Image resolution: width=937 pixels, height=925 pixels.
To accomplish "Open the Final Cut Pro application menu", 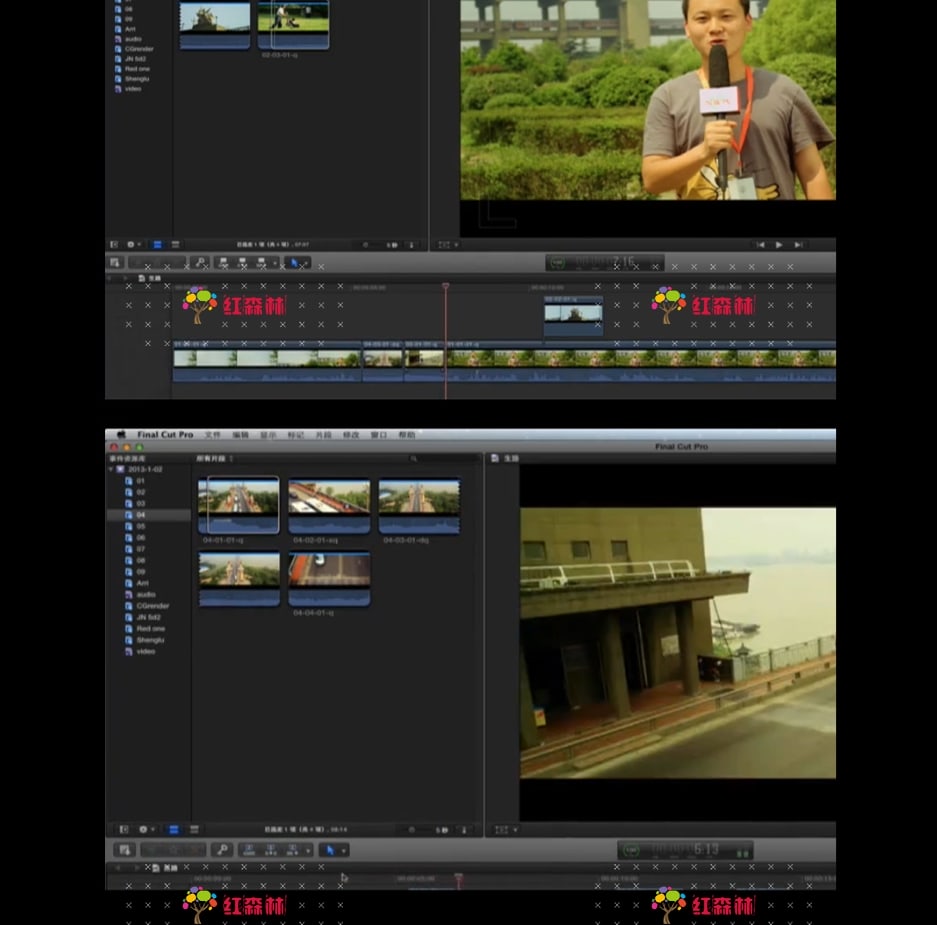I will tap(165, 434).
